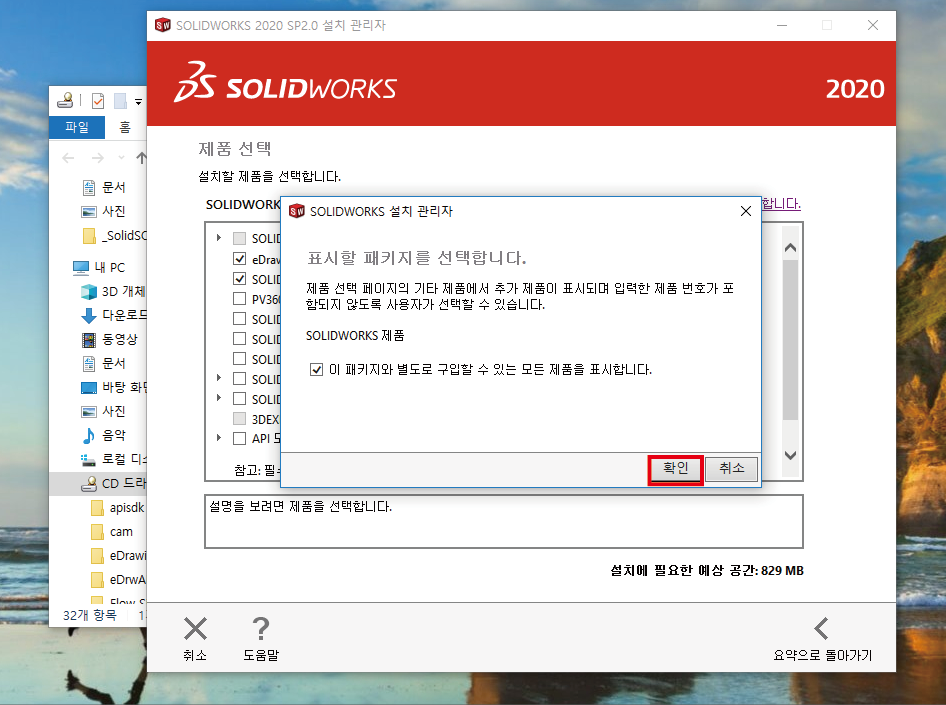Select 3D 개체 in Explorer navigation pane

(113, 291)
